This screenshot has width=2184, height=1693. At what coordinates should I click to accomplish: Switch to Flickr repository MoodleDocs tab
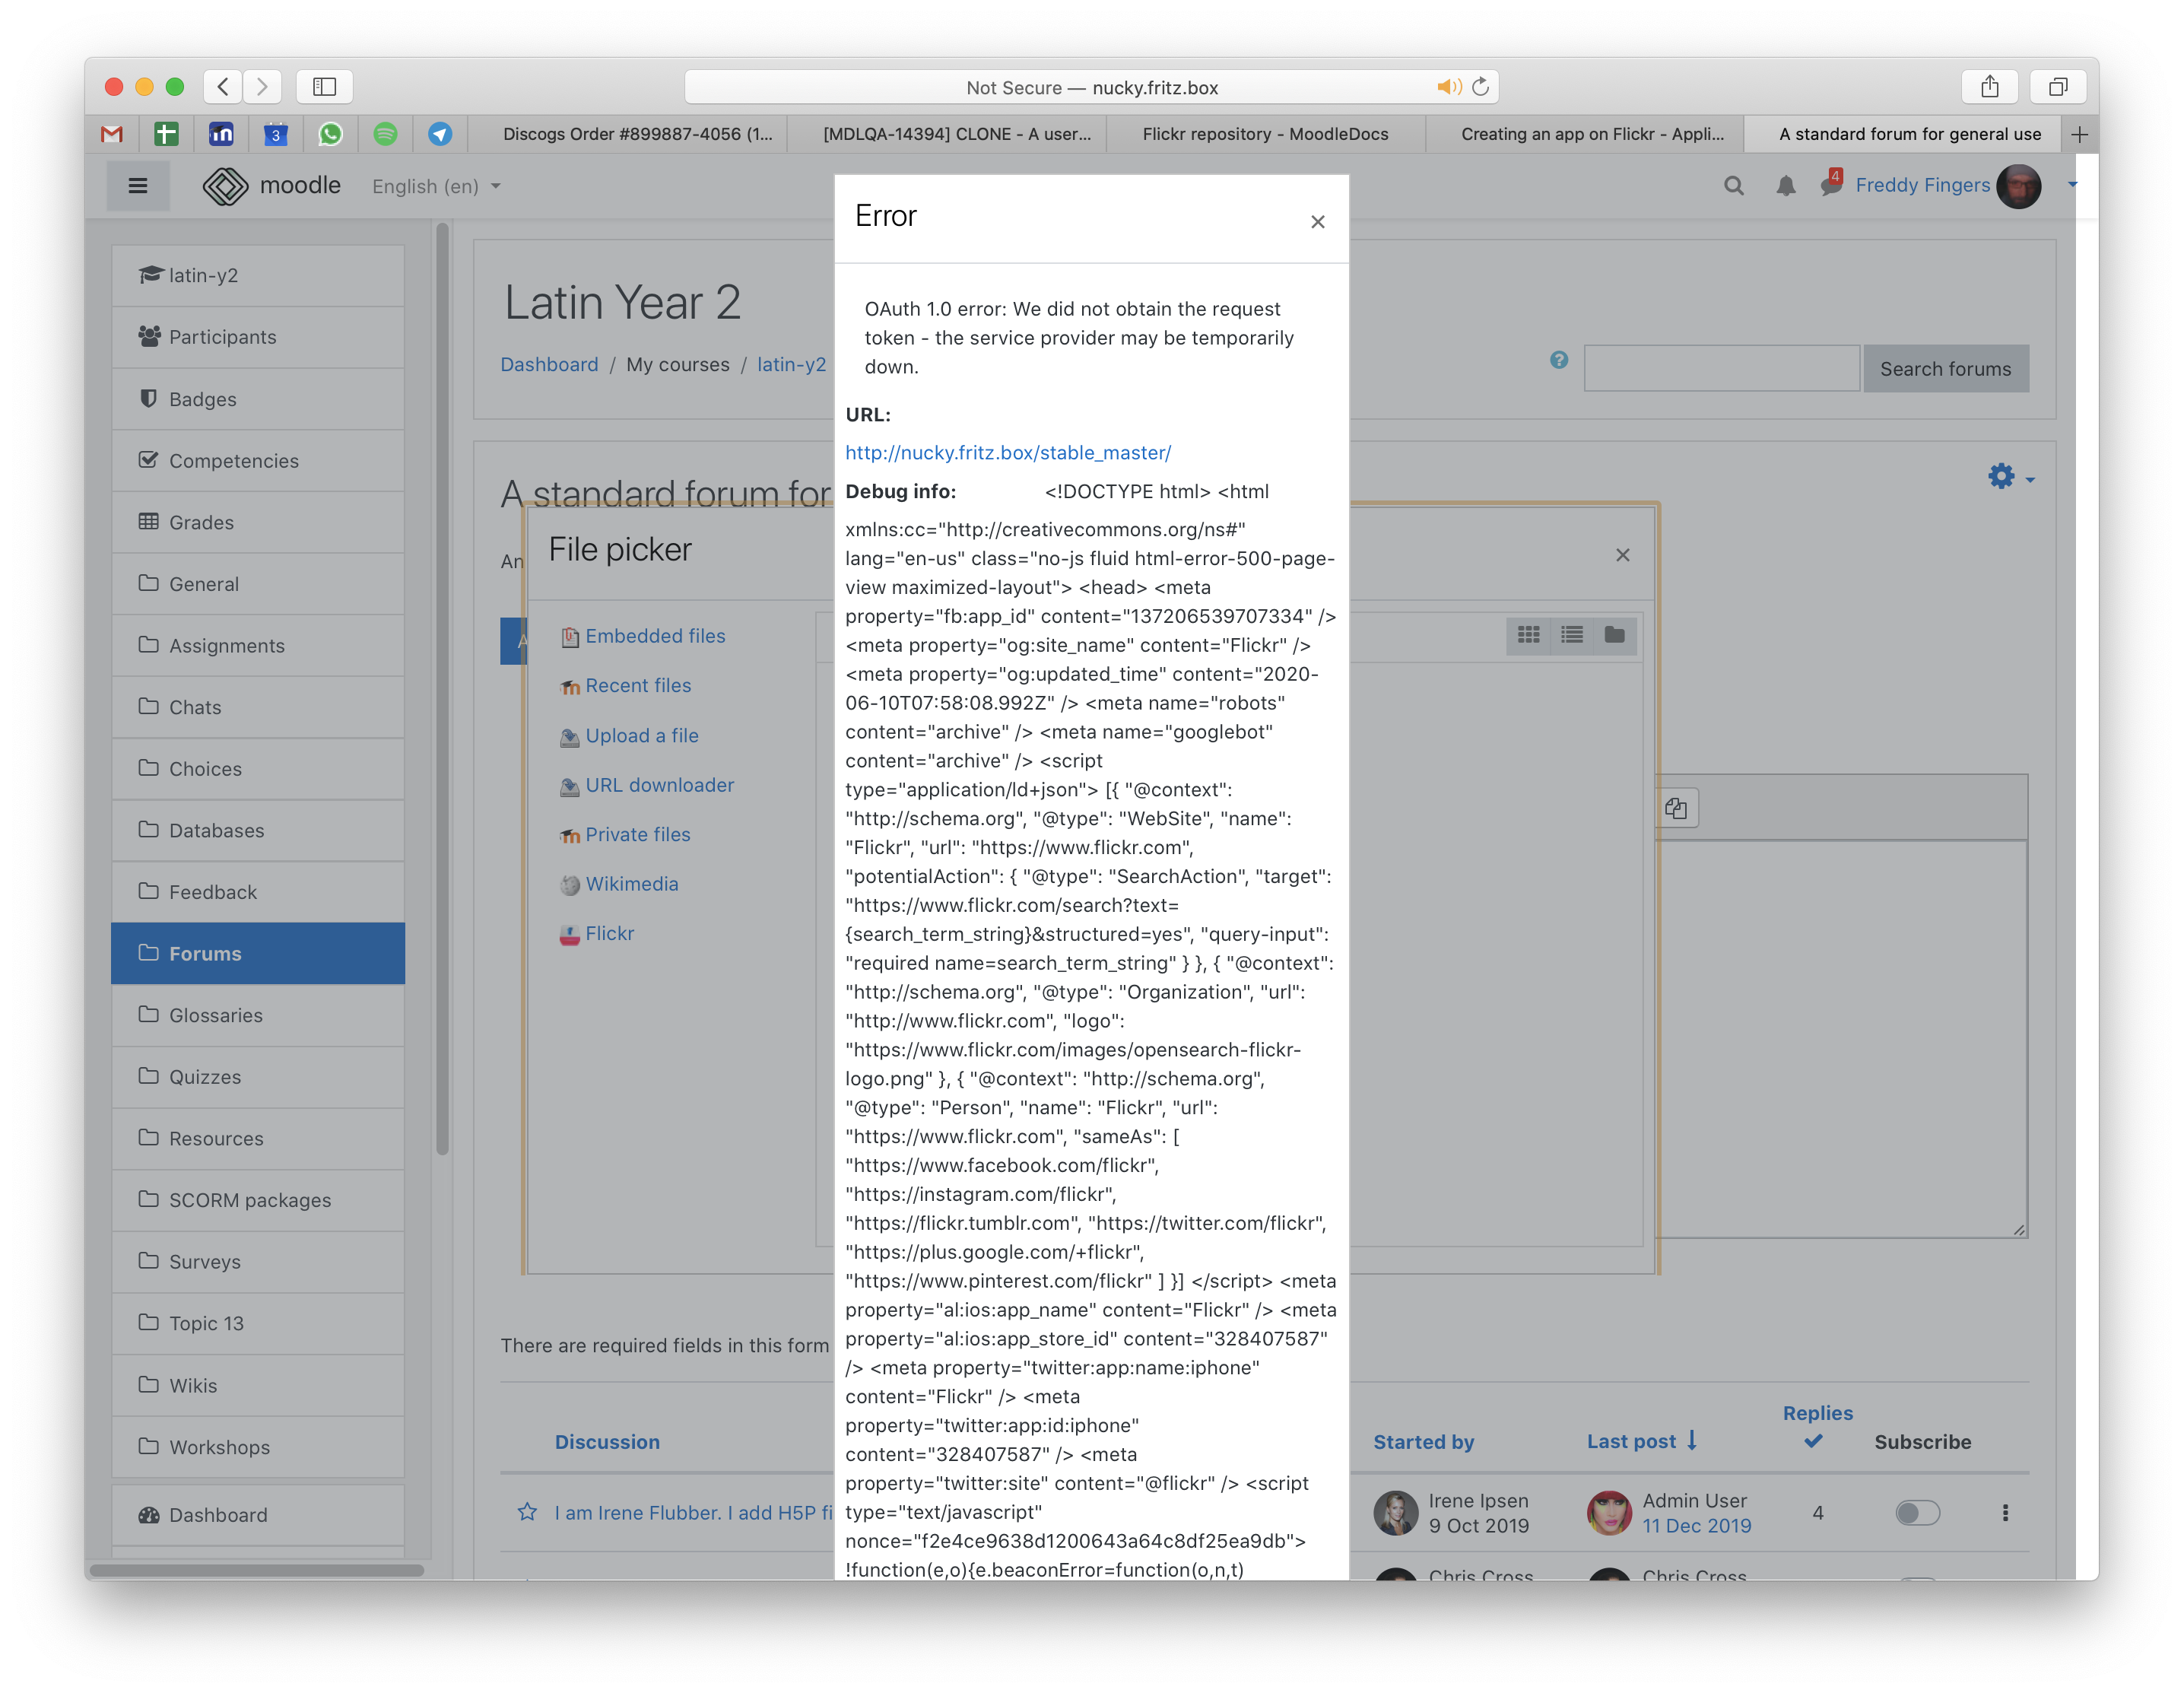1265,134
